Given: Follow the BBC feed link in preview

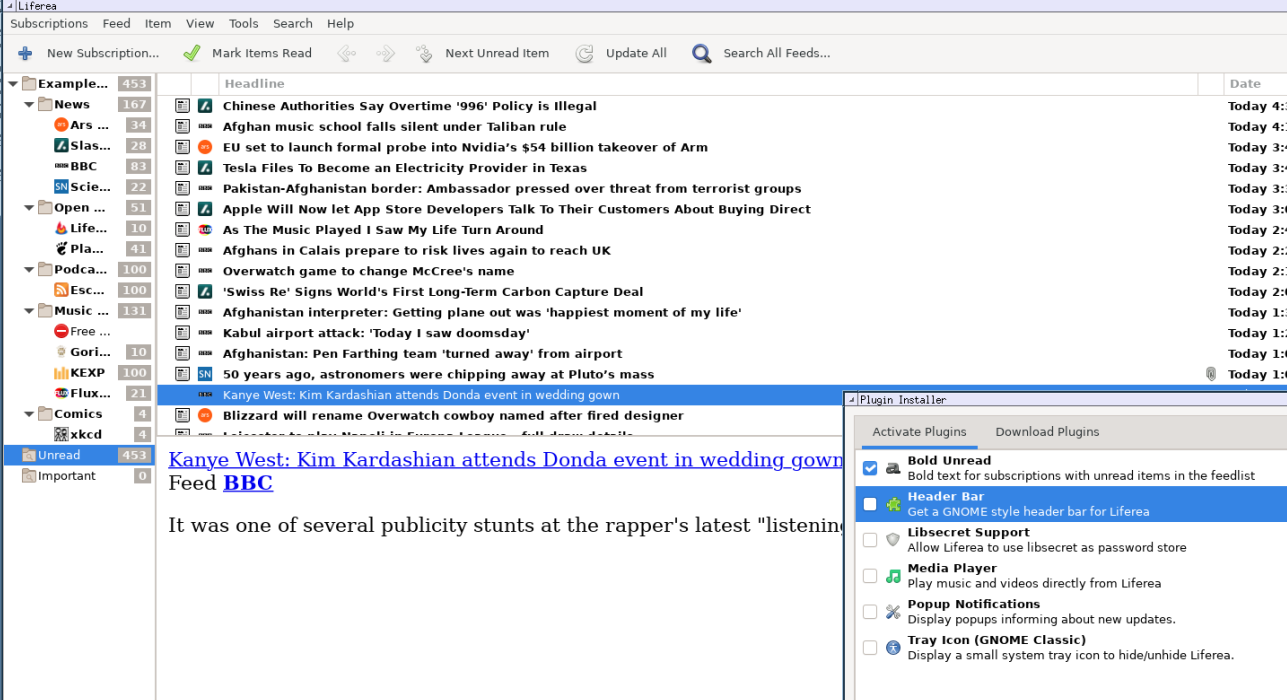Looking at the screenshot, I should point(247,484).
